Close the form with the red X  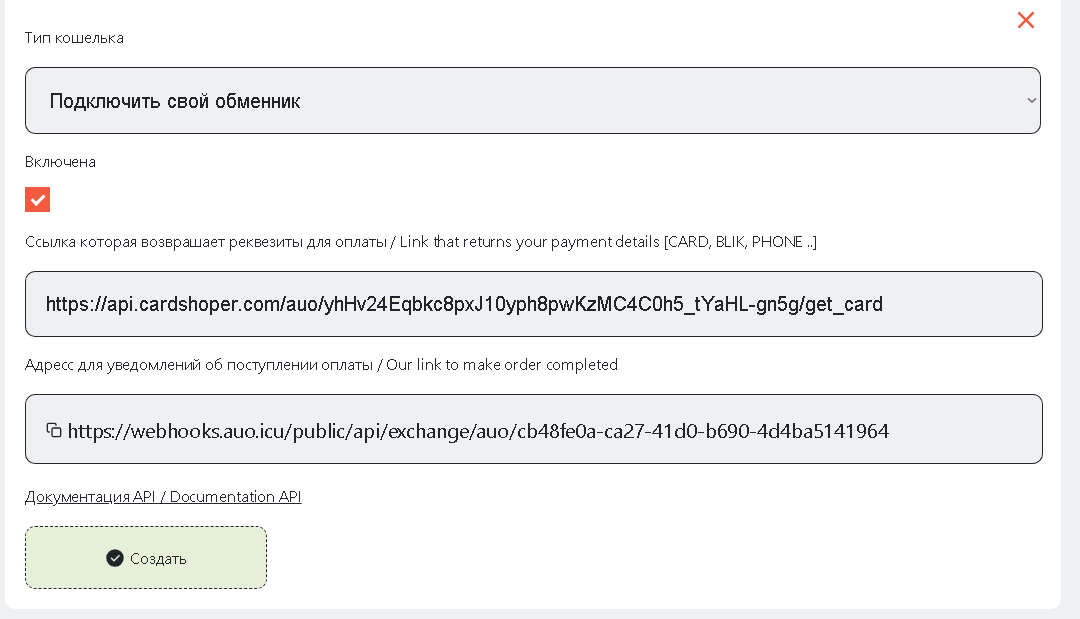(x=1025, y=20)
